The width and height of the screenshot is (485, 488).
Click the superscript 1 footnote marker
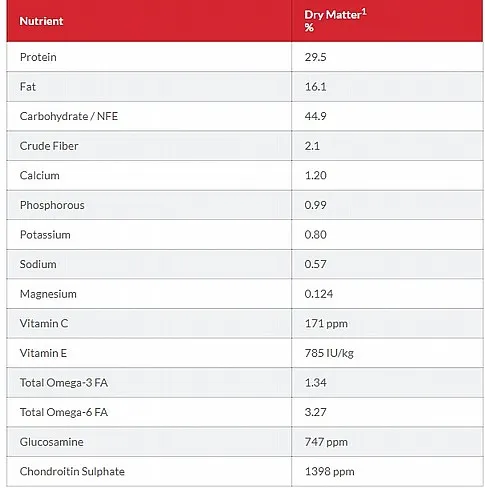(364, 12)
